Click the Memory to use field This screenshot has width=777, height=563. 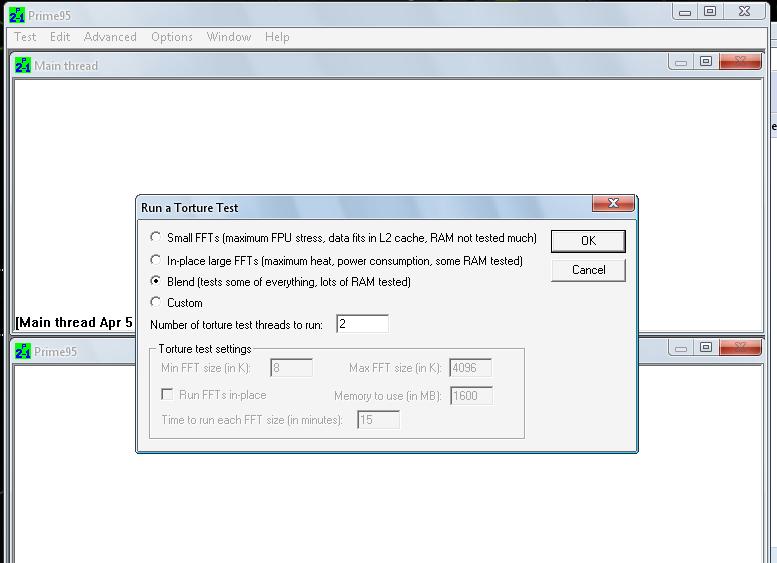(x=471, y=395)
